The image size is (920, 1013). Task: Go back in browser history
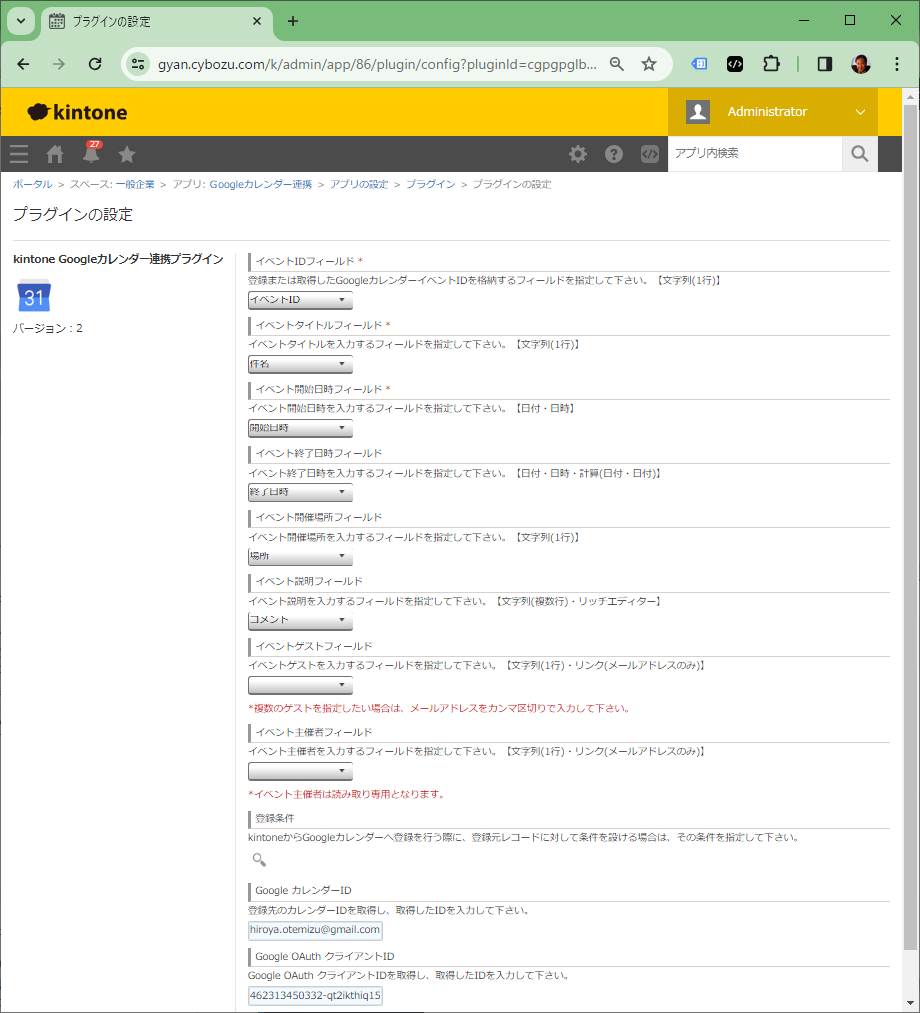tap(23, 64)
